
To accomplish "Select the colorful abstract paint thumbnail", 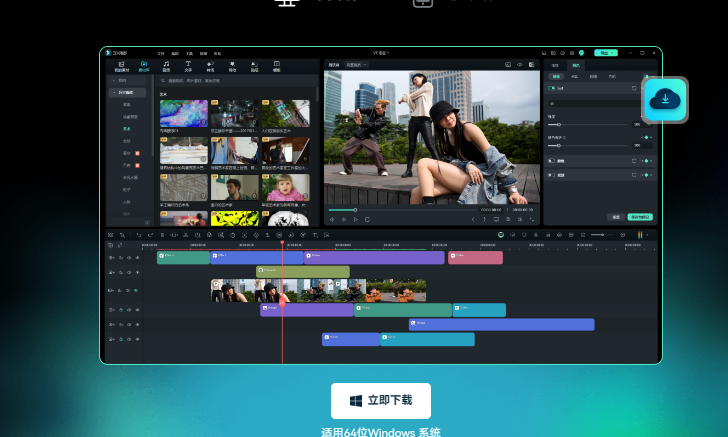I will click(x=184, y=113).
